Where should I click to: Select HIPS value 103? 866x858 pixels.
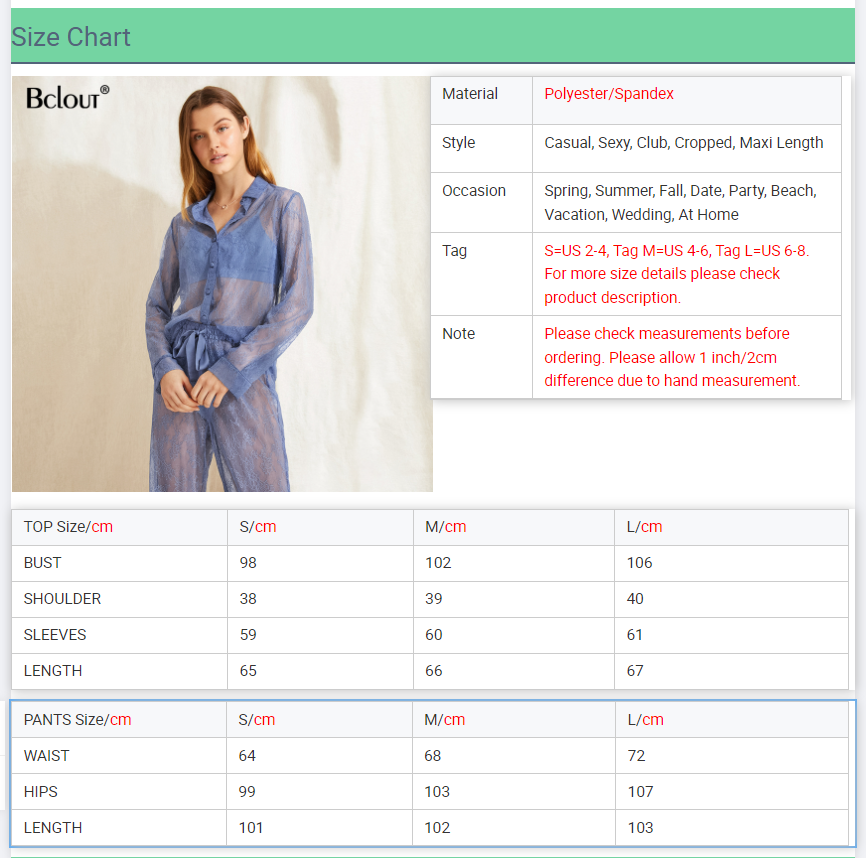tap(437, 792)
